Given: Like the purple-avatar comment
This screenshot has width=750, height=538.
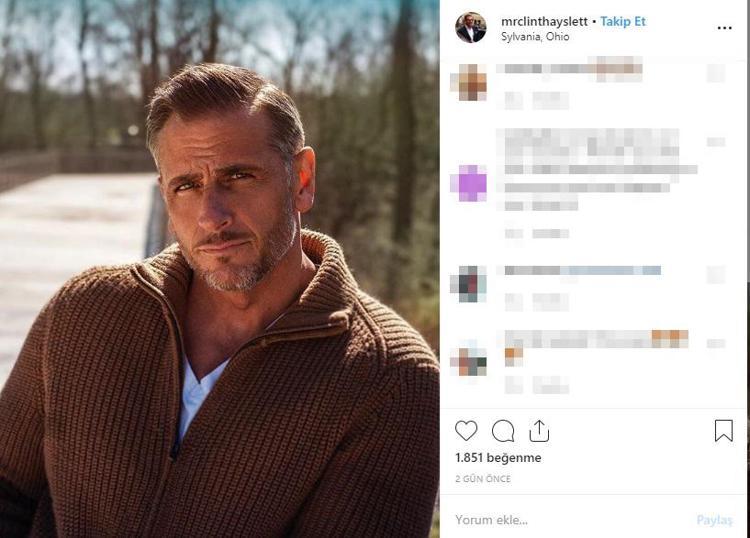Looking at the screenshot, I should pos(716,142).
